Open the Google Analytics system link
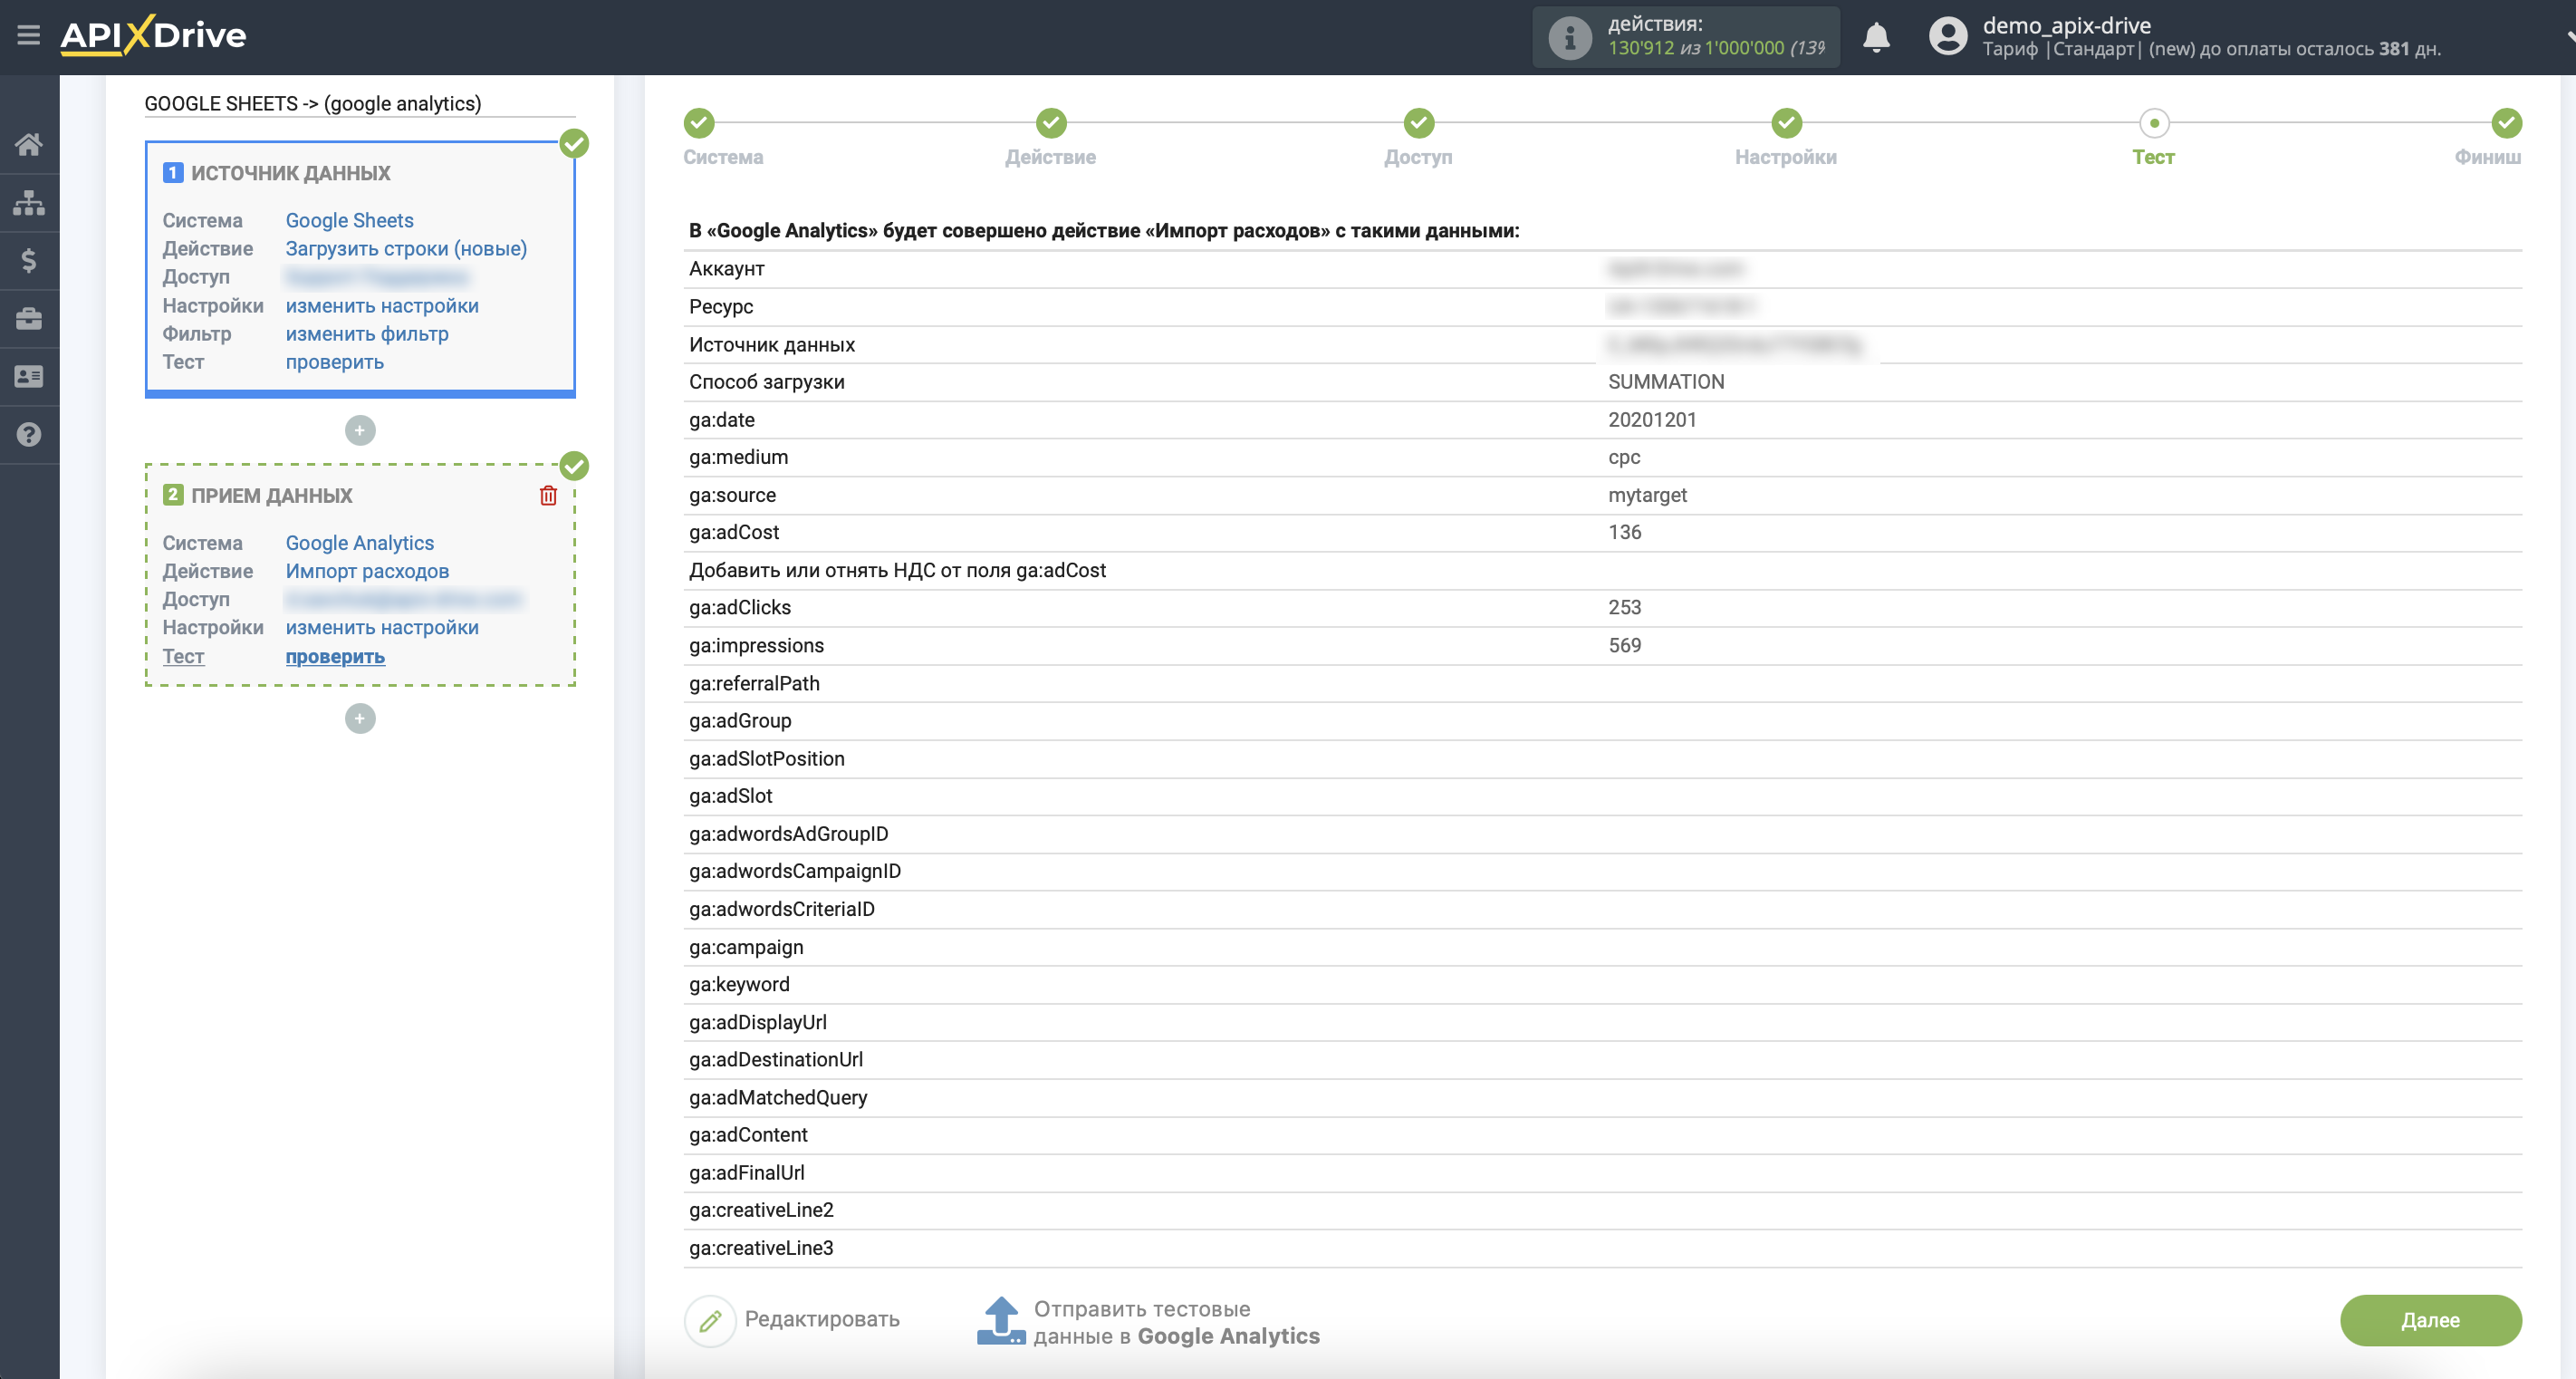The width and height of the screenshot is (2576, 1379). click(360, 543)
